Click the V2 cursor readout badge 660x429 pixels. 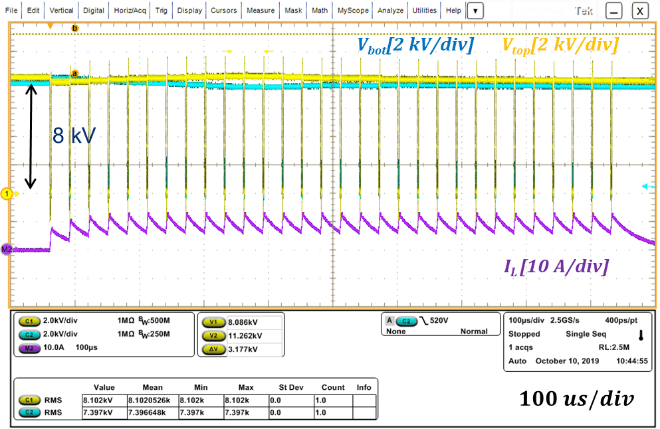(212, 336)
